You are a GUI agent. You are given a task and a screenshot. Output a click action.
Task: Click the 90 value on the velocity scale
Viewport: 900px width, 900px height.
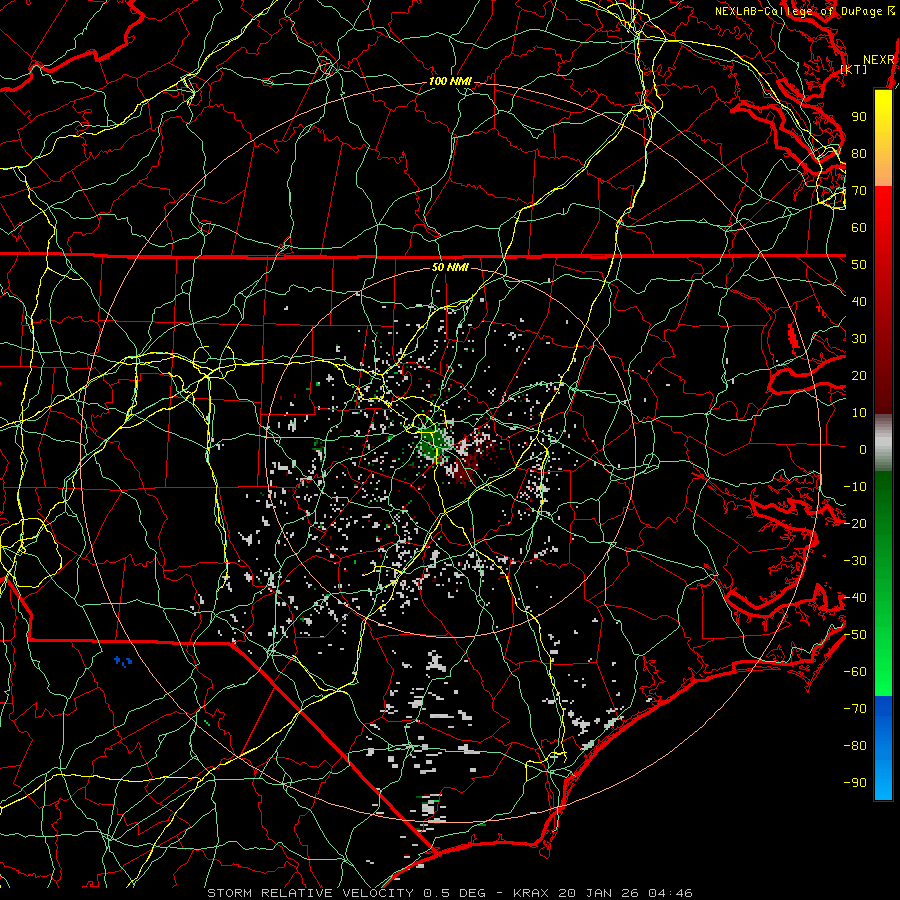[x=859, y=117]
